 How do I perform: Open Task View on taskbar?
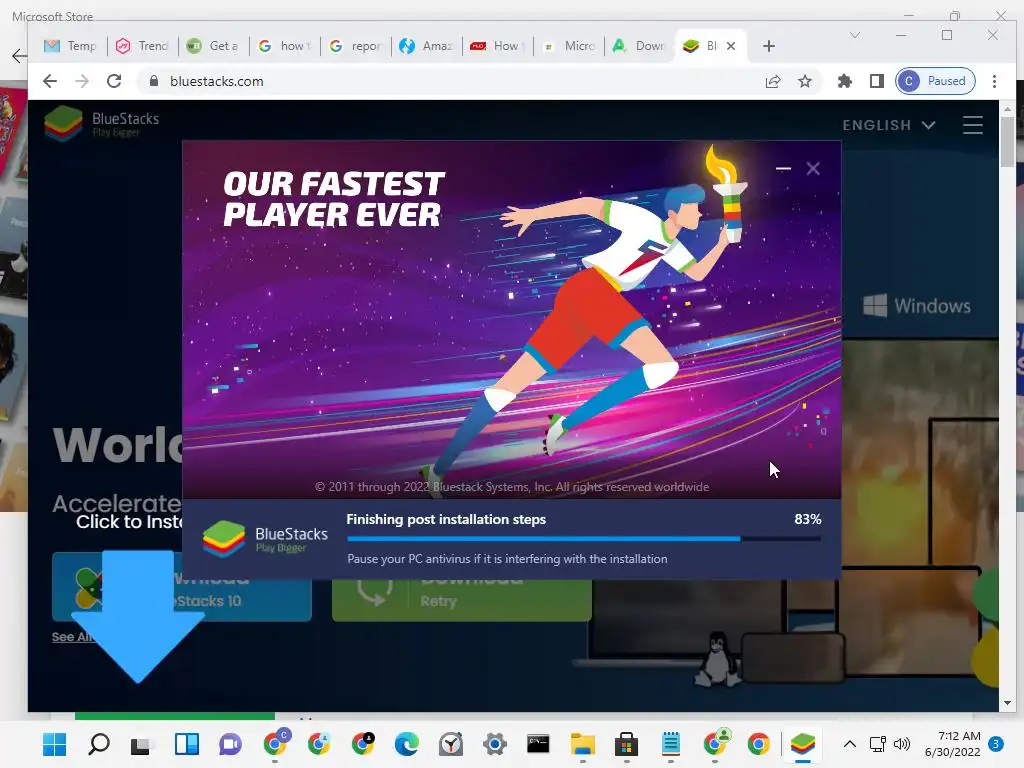141,744
